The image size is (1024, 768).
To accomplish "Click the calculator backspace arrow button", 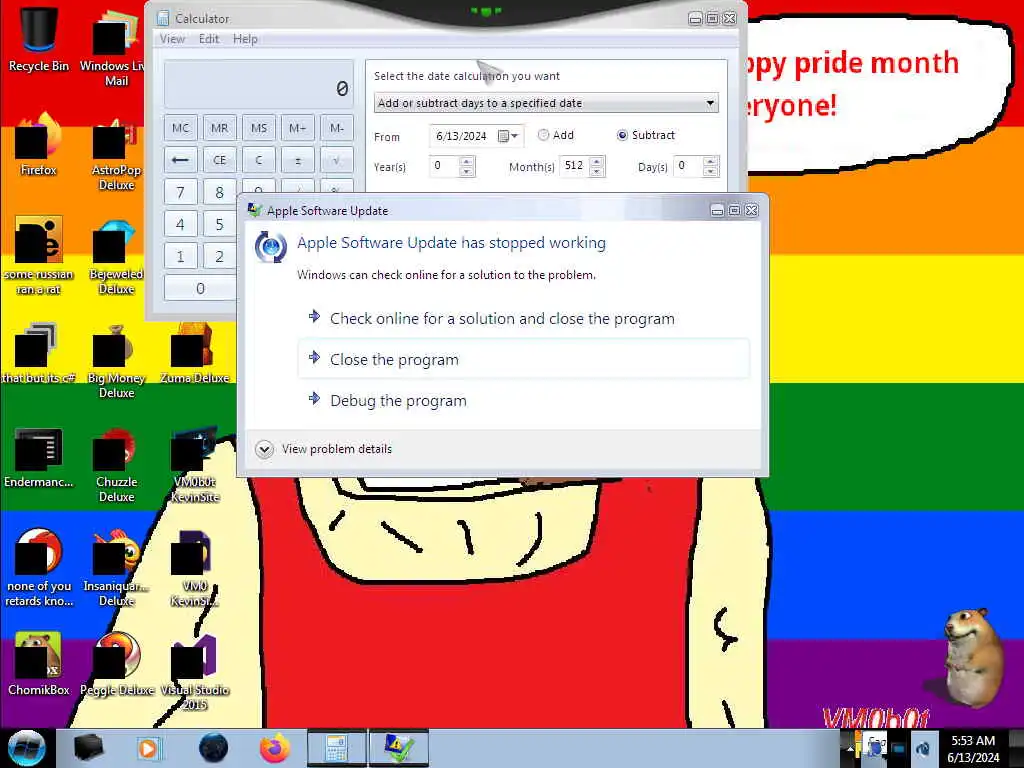I will [x=180, y=160].
